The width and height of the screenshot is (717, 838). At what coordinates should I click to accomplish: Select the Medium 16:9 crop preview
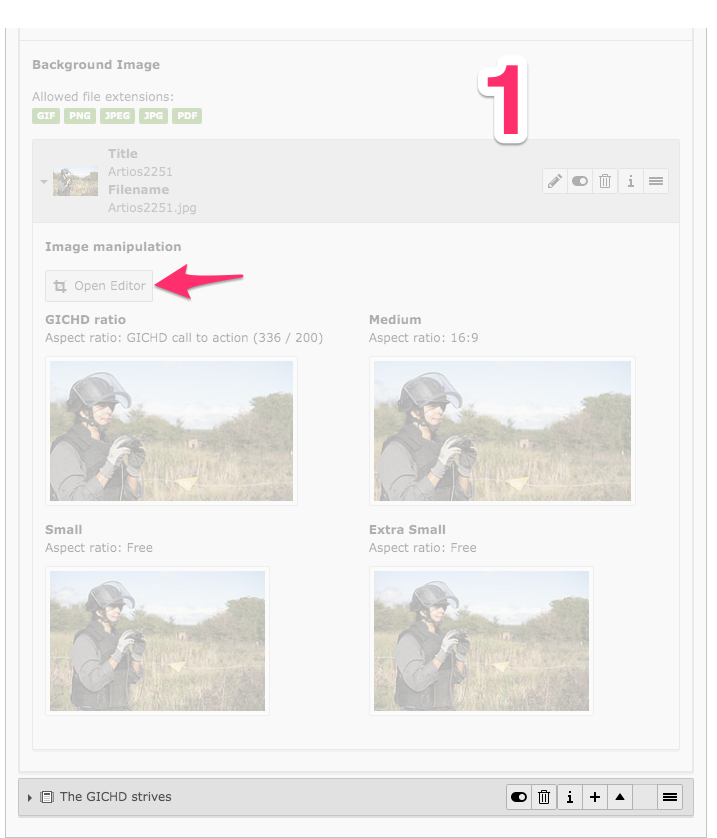(501, 430)
